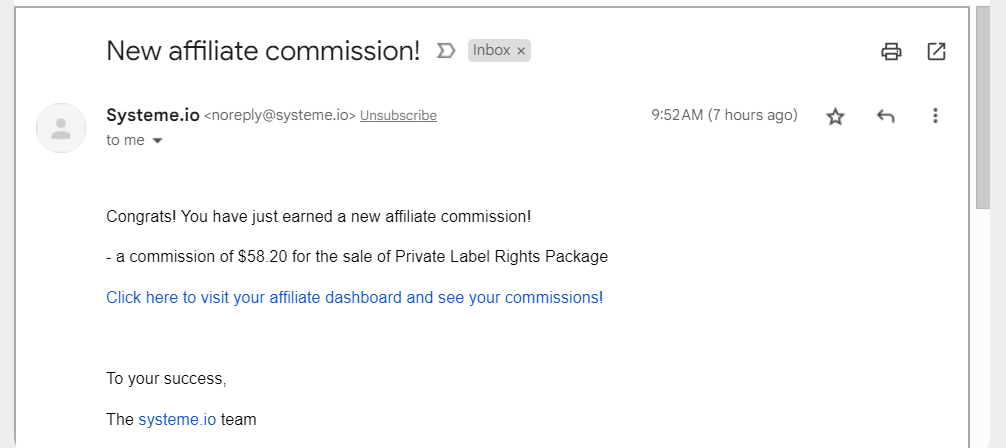Remove the Inbox label using its x
This screenshot has width=1006, height=448.
(x=521, y=51)
